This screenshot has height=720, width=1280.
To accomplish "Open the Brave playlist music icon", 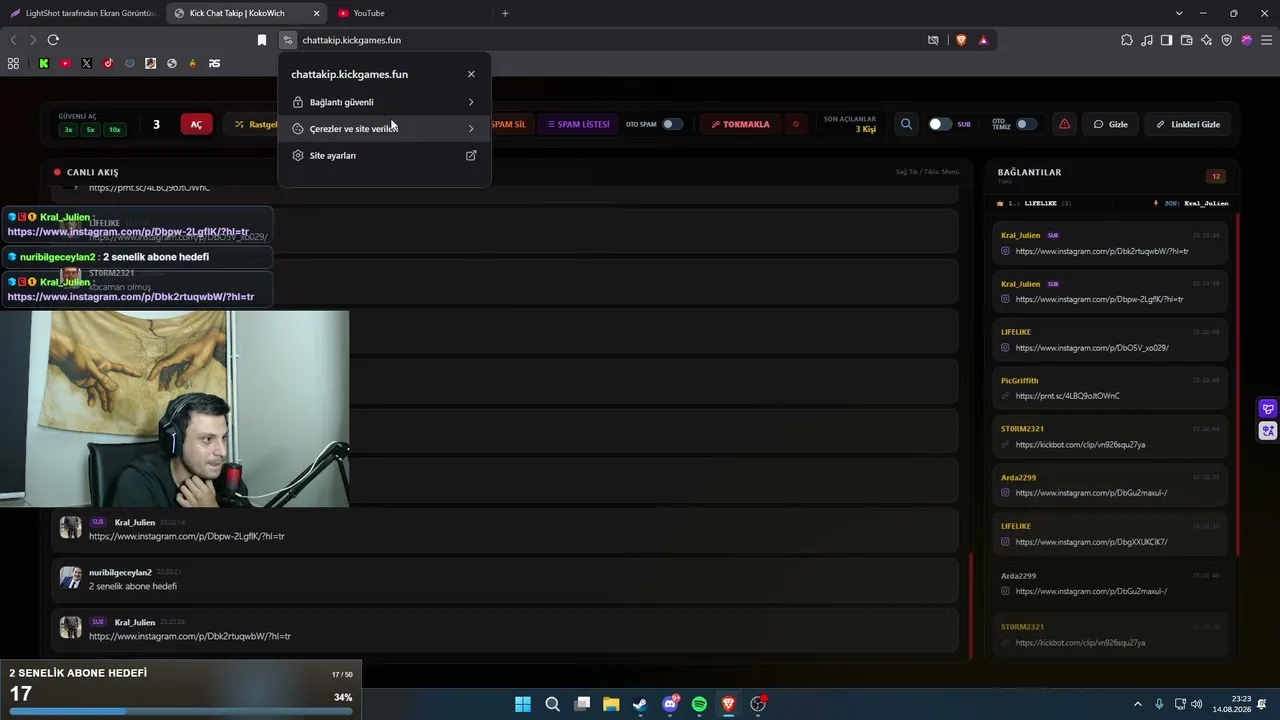I will 1147,40.
